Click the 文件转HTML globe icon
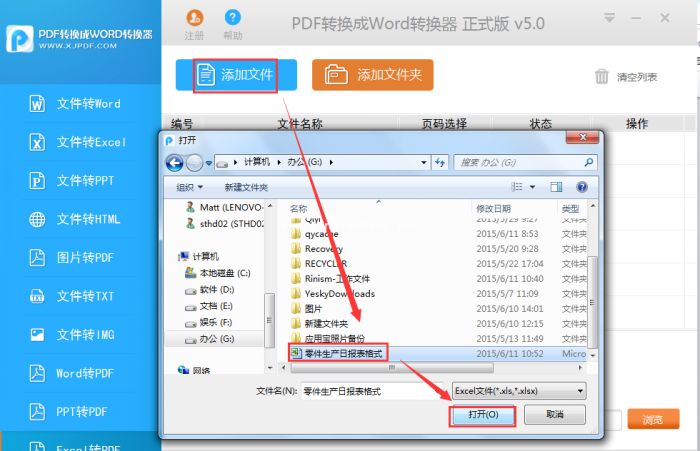700x451 pixels. (x=37, y=219)
